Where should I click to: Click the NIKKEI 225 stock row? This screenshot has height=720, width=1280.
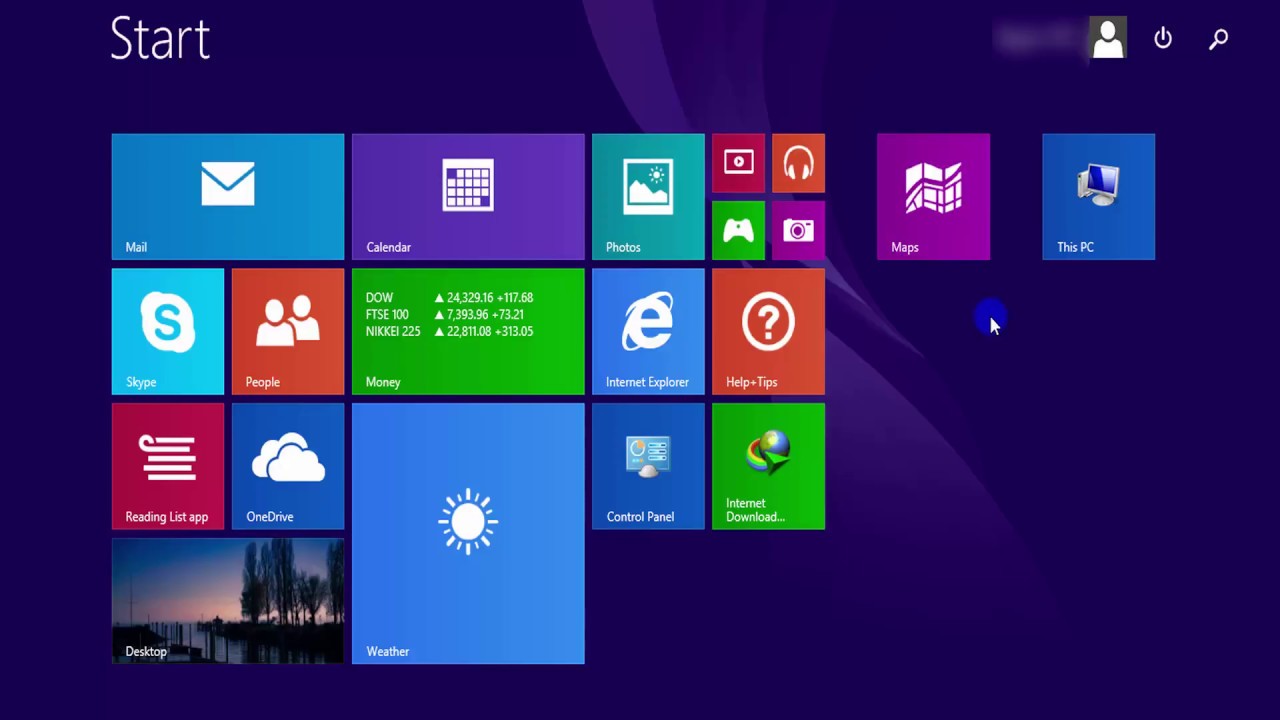[450, 332]
